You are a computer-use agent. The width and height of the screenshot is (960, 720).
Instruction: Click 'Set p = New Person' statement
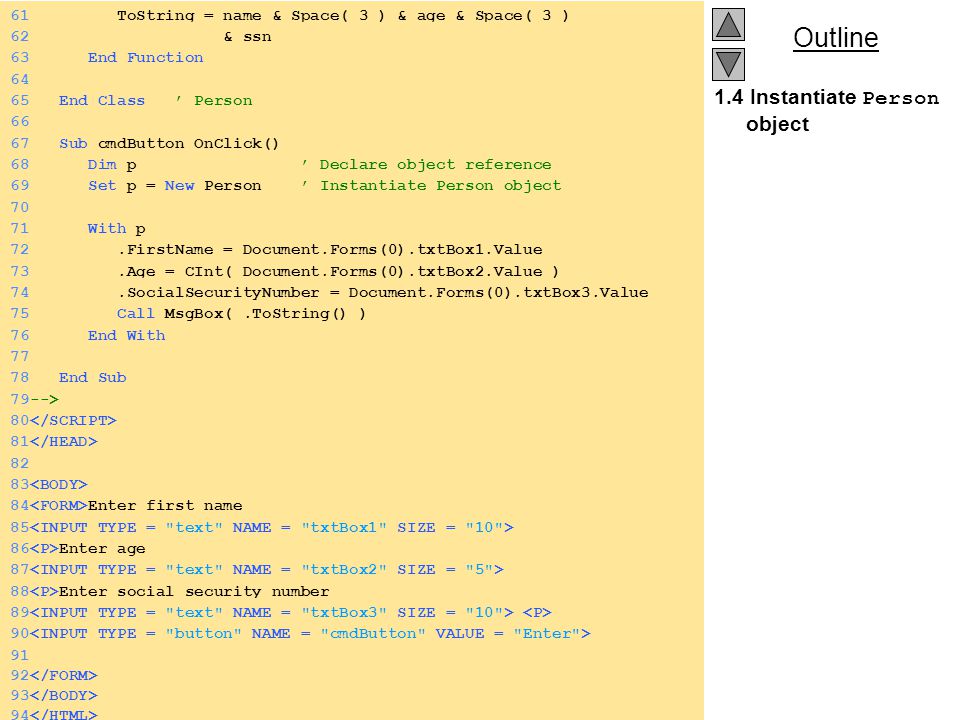click(x=174, y=186)
